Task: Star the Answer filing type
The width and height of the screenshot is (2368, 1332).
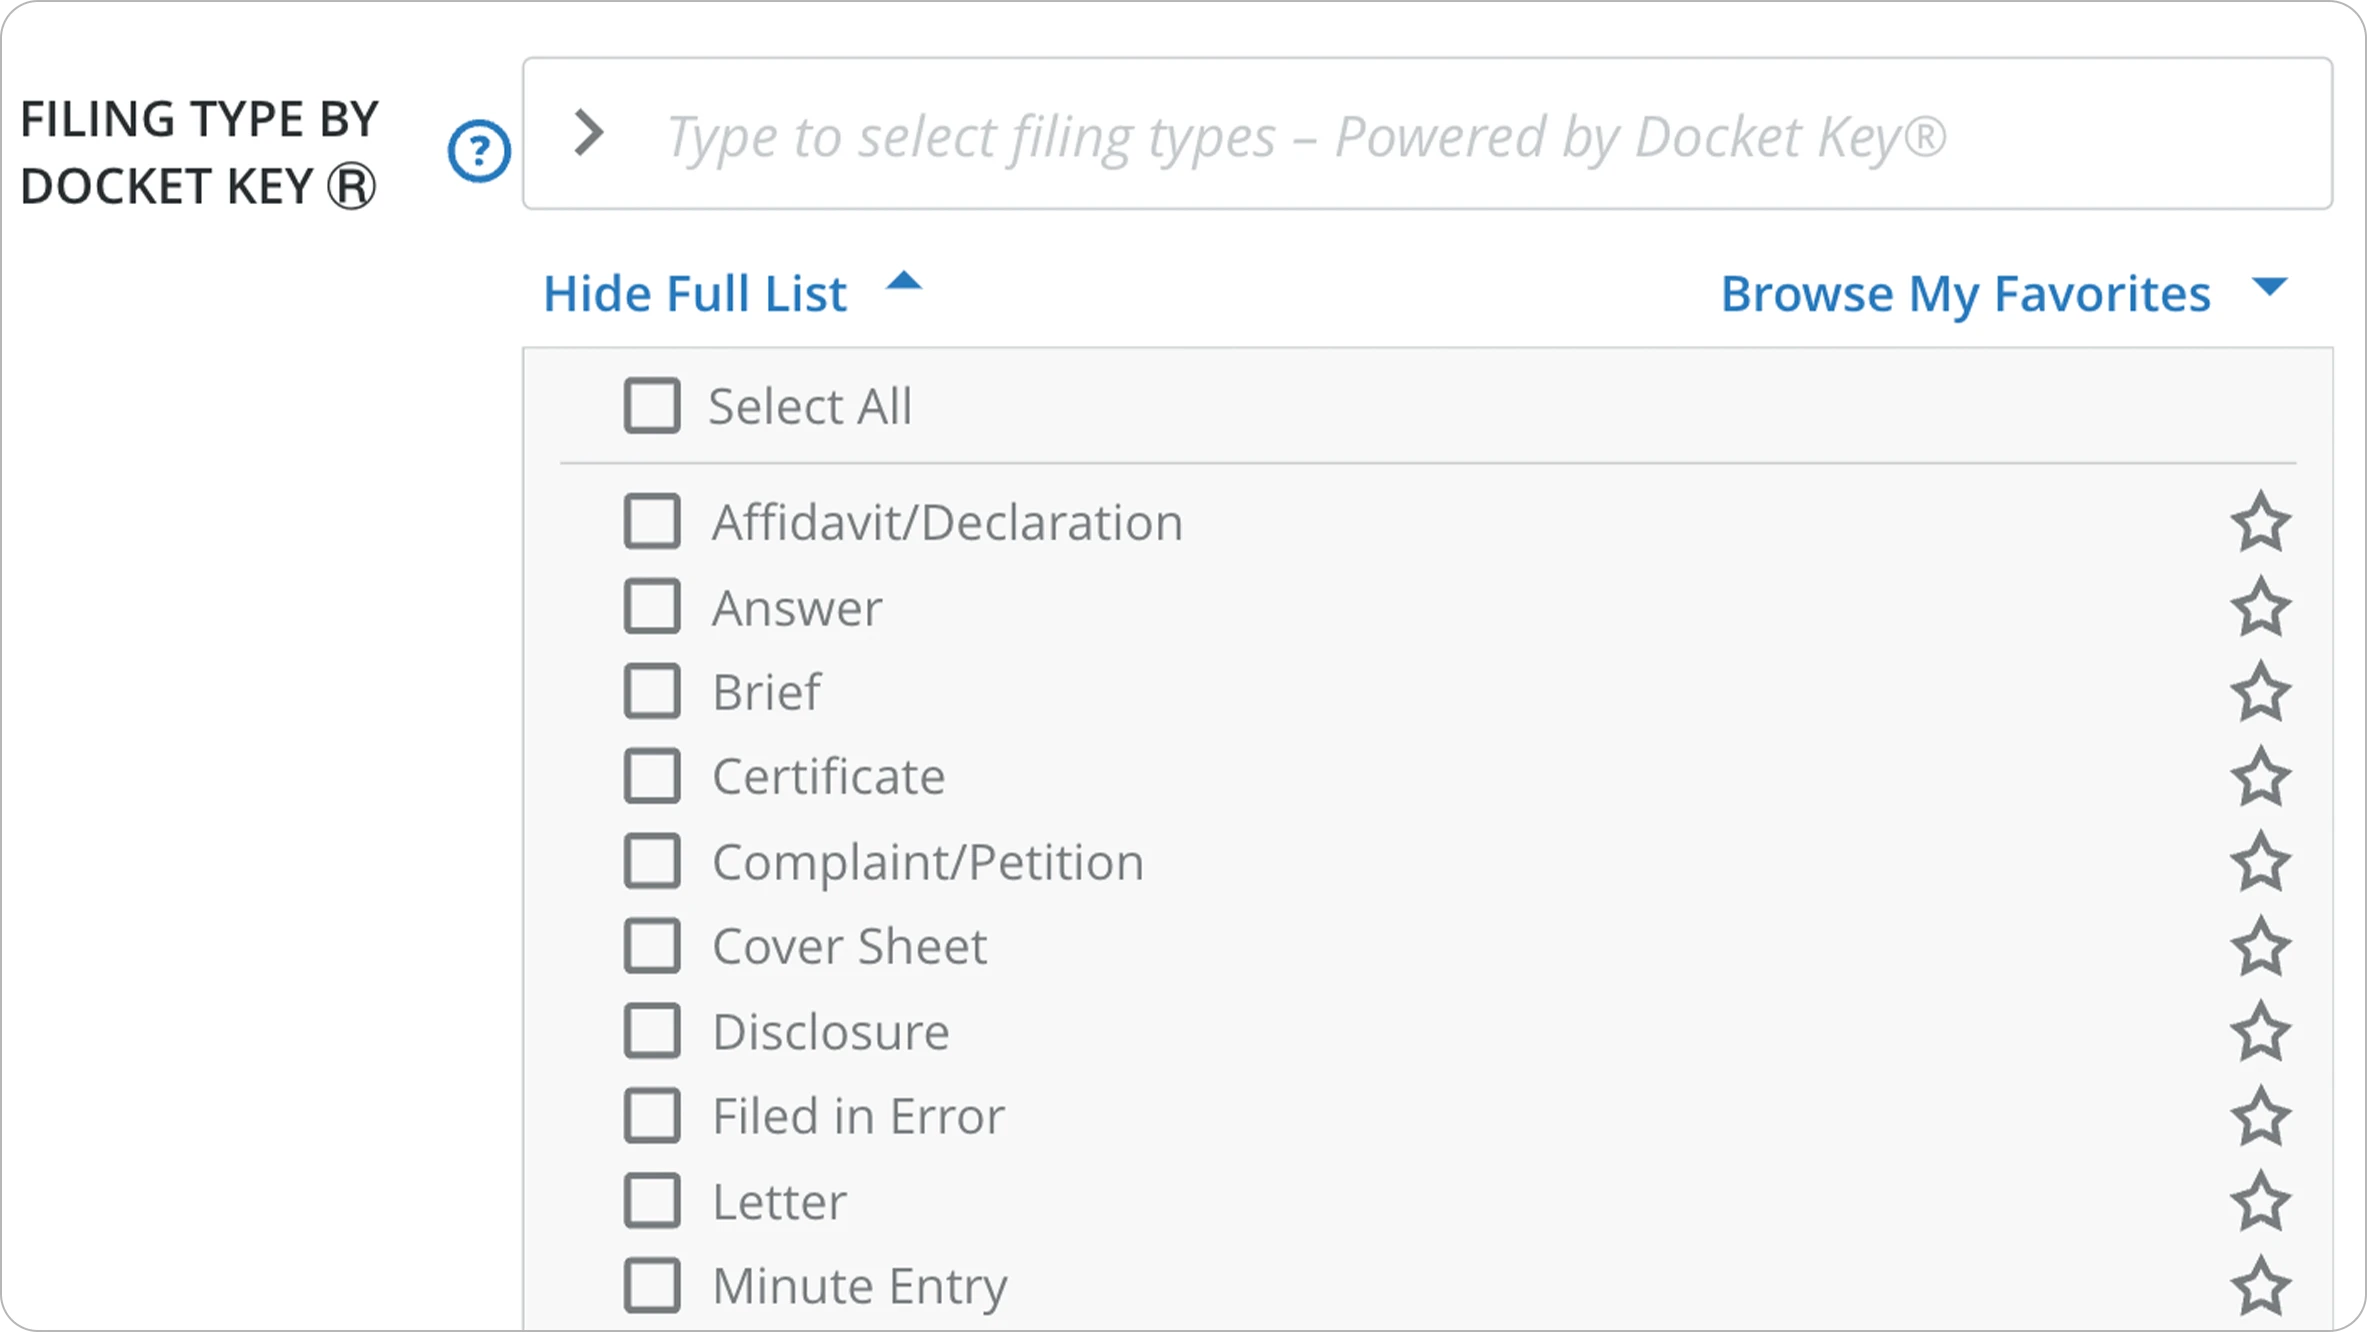Action: tap(2260, 607)
